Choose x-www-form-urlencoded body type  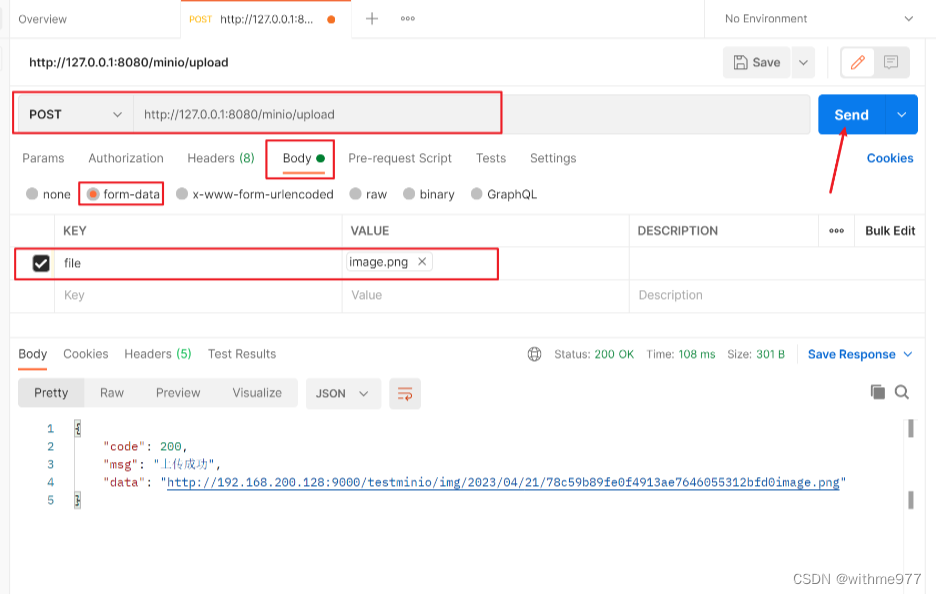(x=181, y=194)
